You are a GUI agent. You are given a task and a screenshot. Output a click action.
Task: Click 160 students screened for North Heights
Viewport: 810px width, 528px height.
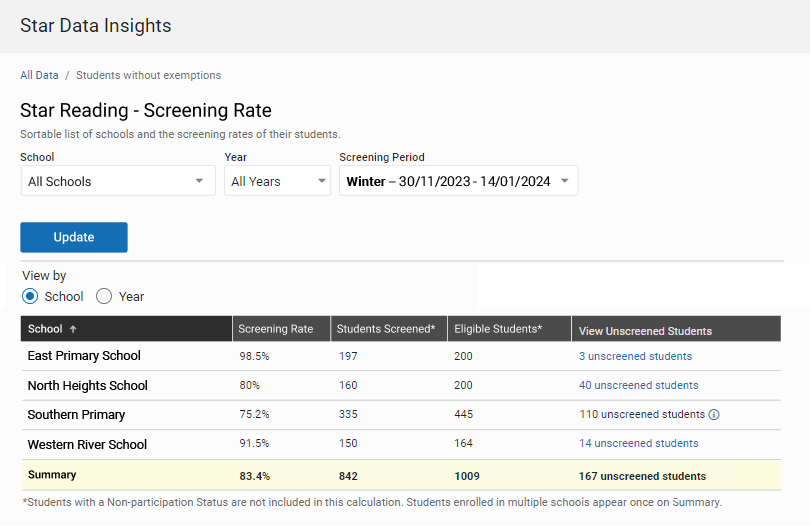tap(348, 385)
